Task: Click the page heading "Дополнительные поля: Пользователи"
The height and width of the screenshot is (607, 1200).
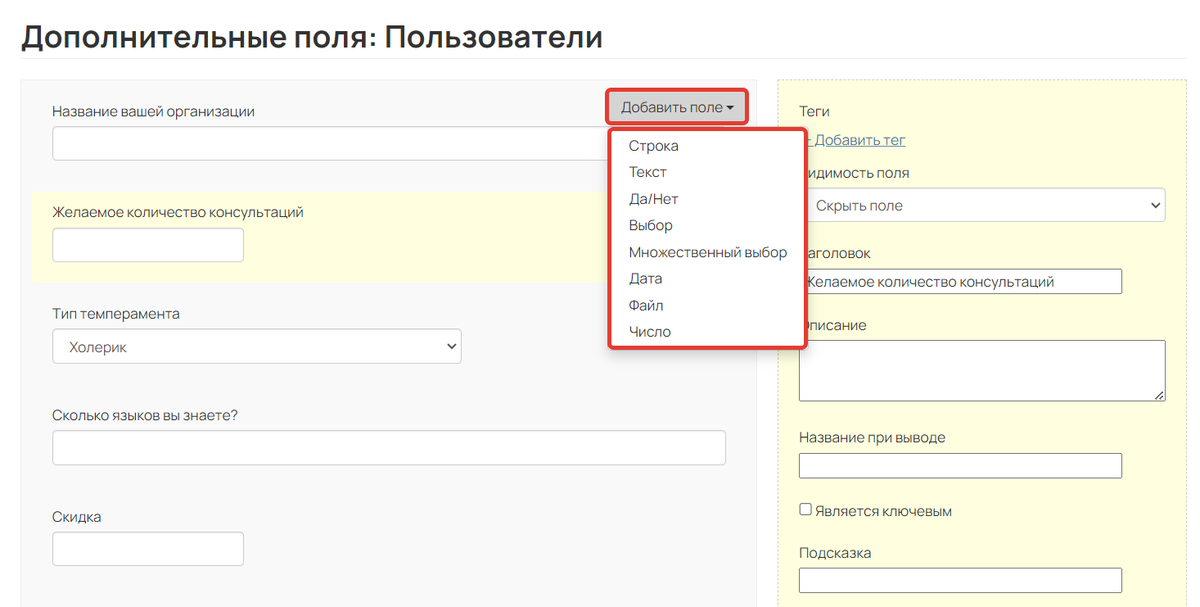Action: click(312, 37)
